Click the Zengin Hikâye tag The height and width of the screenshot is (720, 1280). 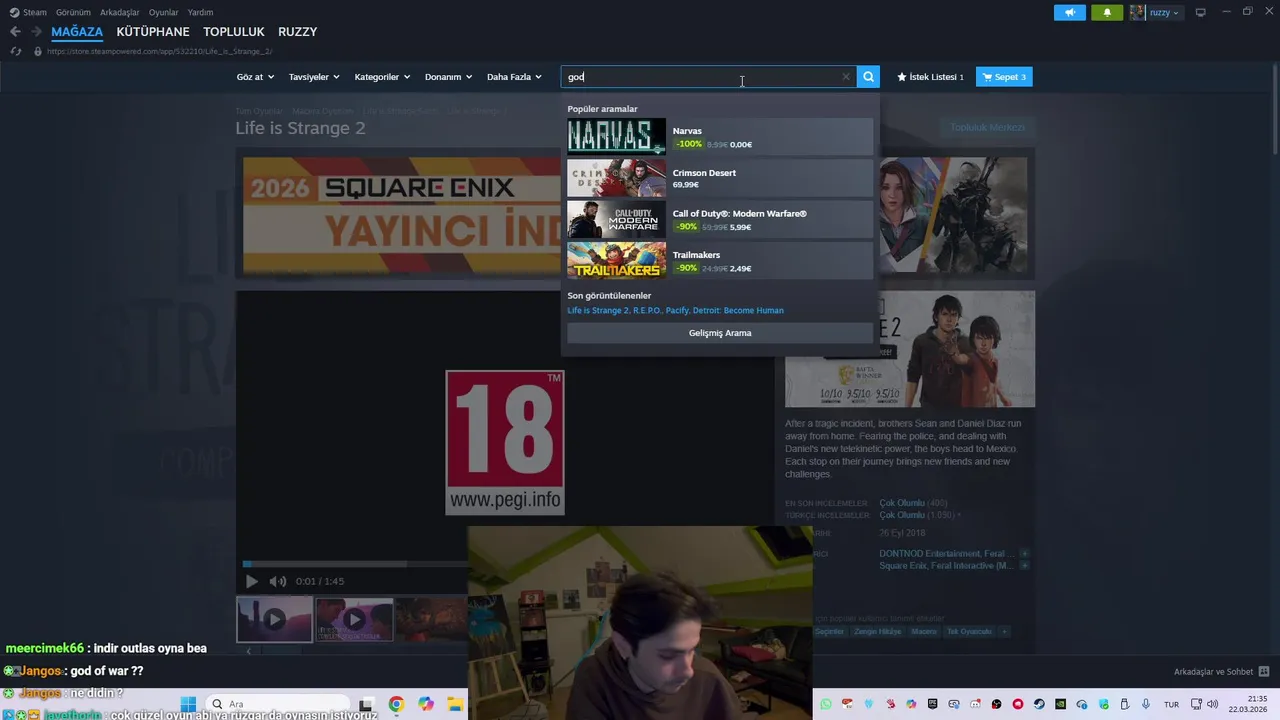point(877,631)
